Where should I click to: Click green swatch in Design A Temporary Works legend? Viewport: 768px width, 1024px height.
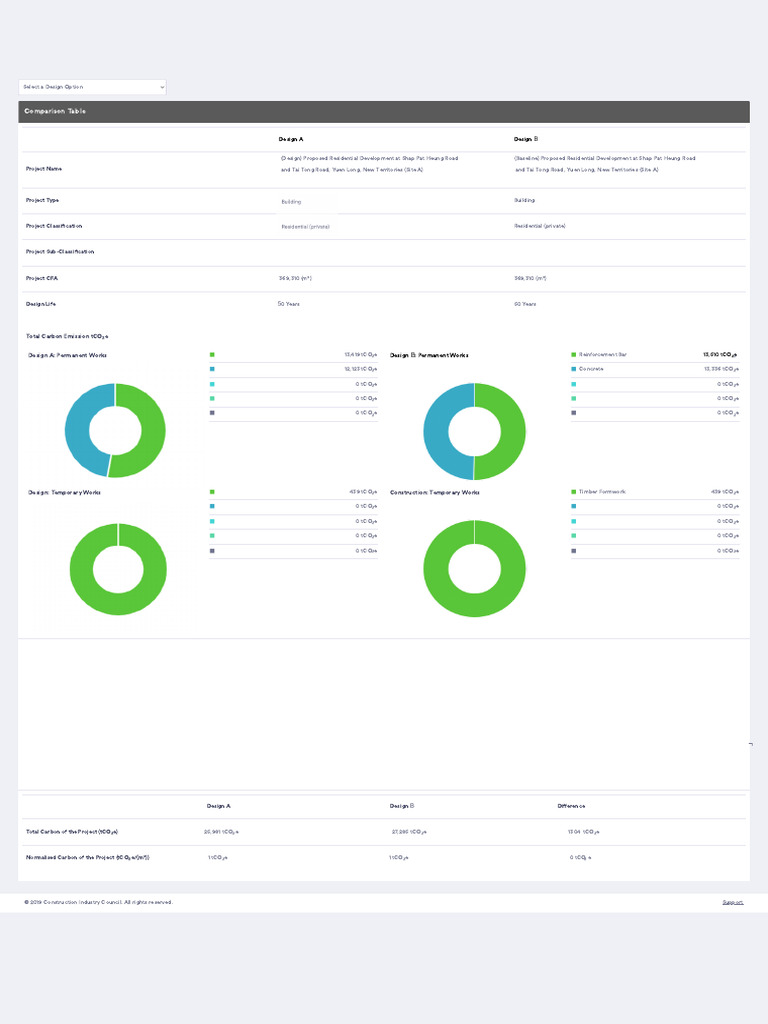click(x=212, y=492)
